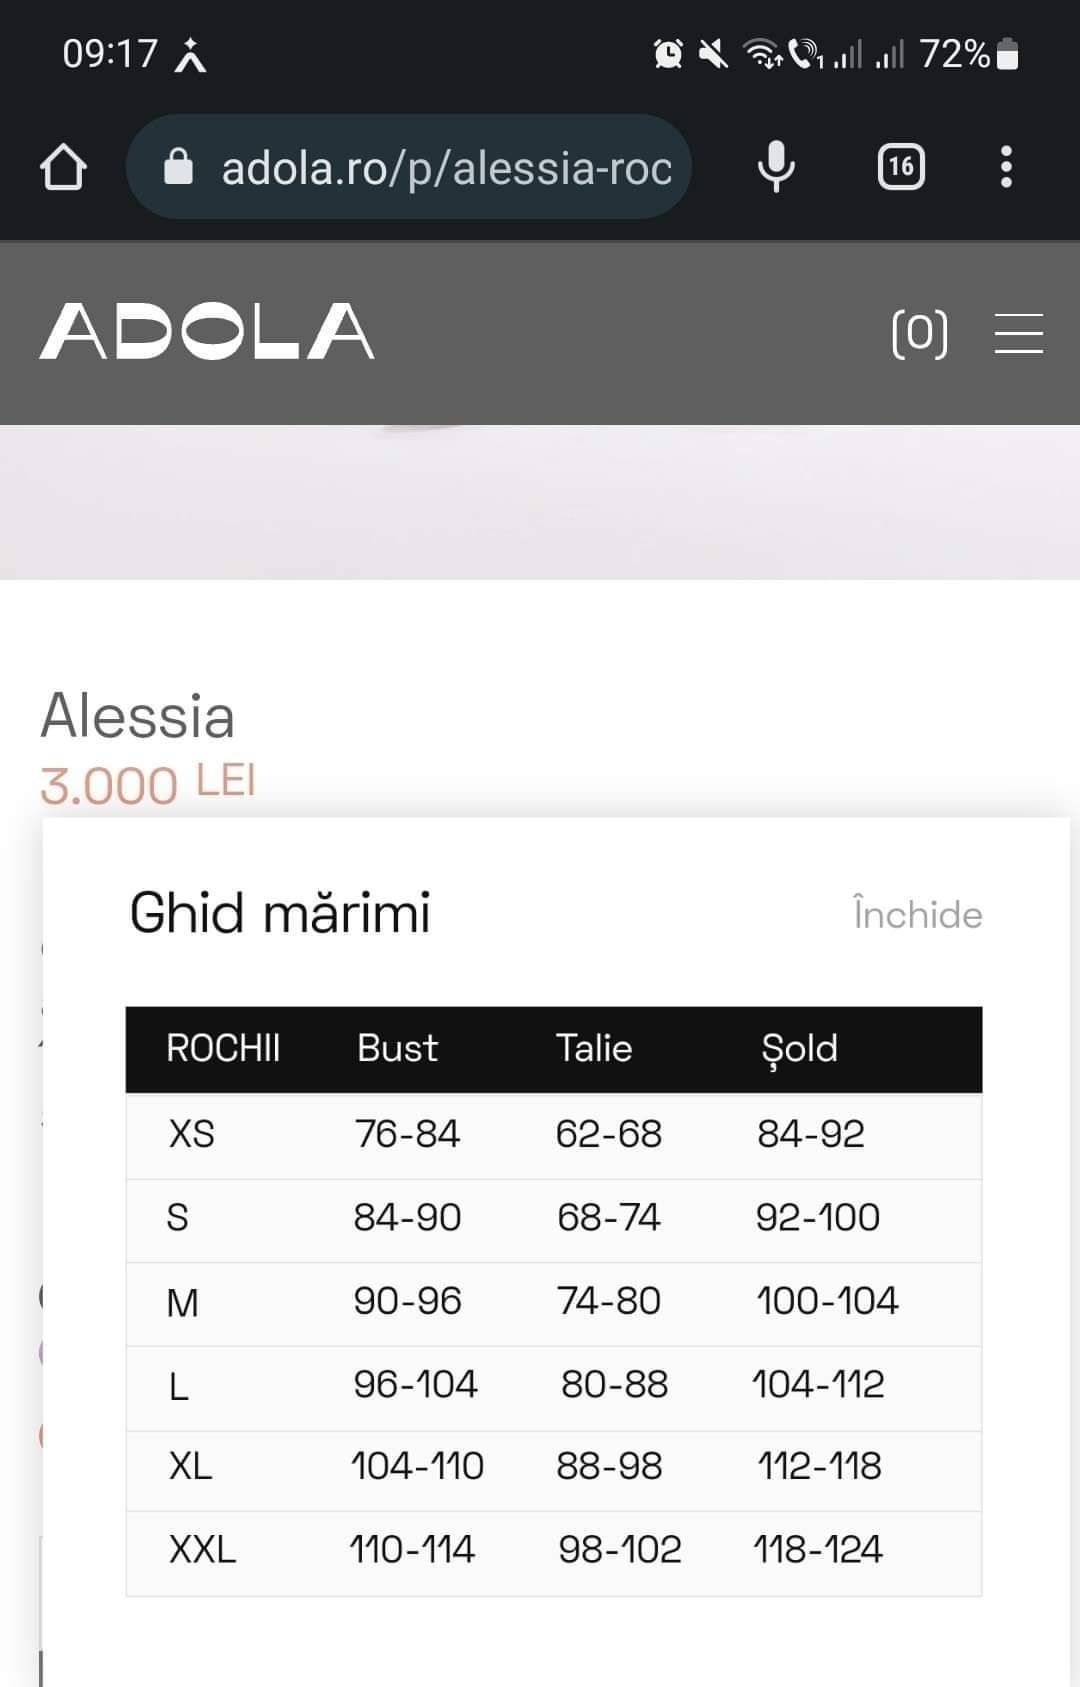Screen dimensions: 1080x1687
Task: Tap the browser home icon
Action: tap(63, 167)
